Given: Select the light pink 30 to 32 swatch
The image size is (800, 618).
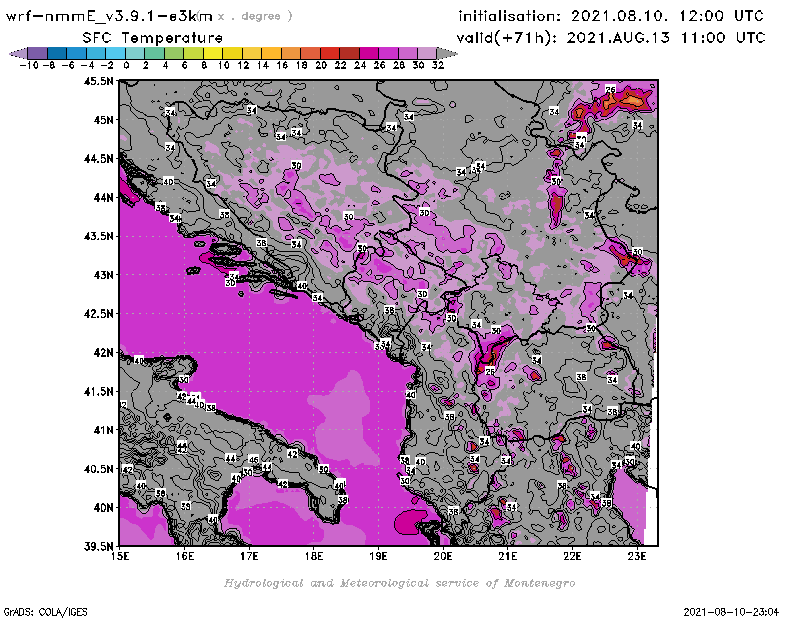Looking at the screenshot, I should (427, 53).
